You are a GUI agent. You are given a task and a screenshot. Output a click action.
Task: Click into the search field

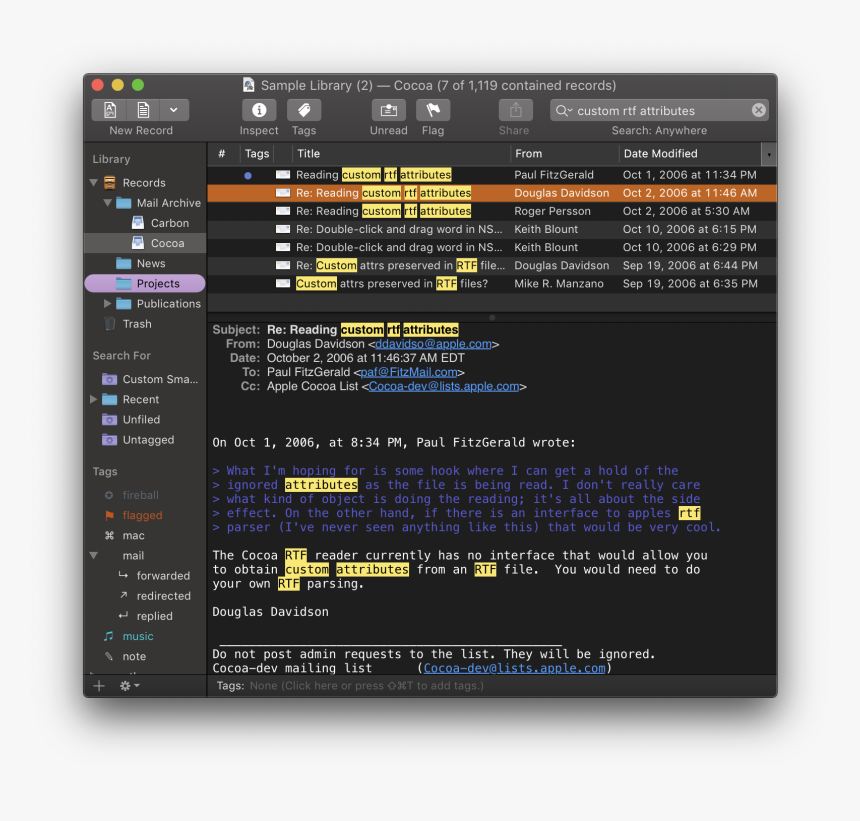[661, 111]
